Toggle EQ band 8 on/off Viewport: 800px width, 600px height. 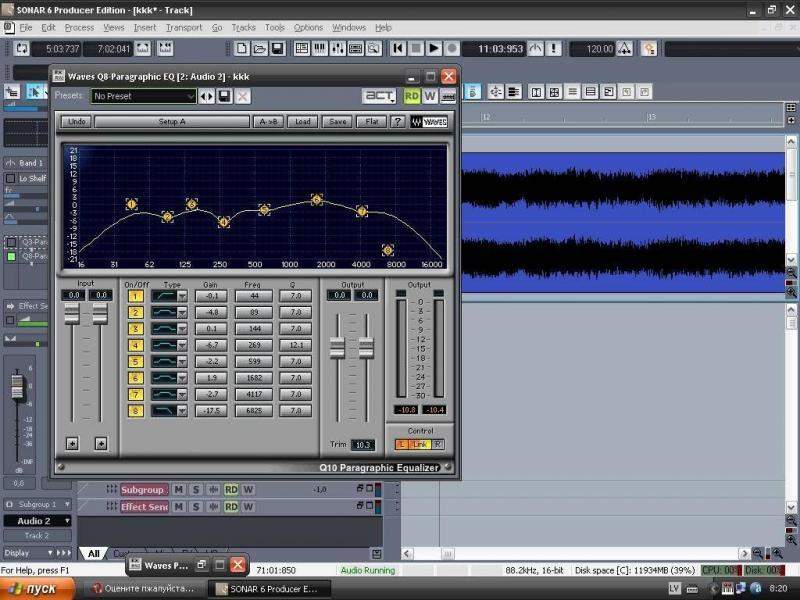[x=135, y=411]
